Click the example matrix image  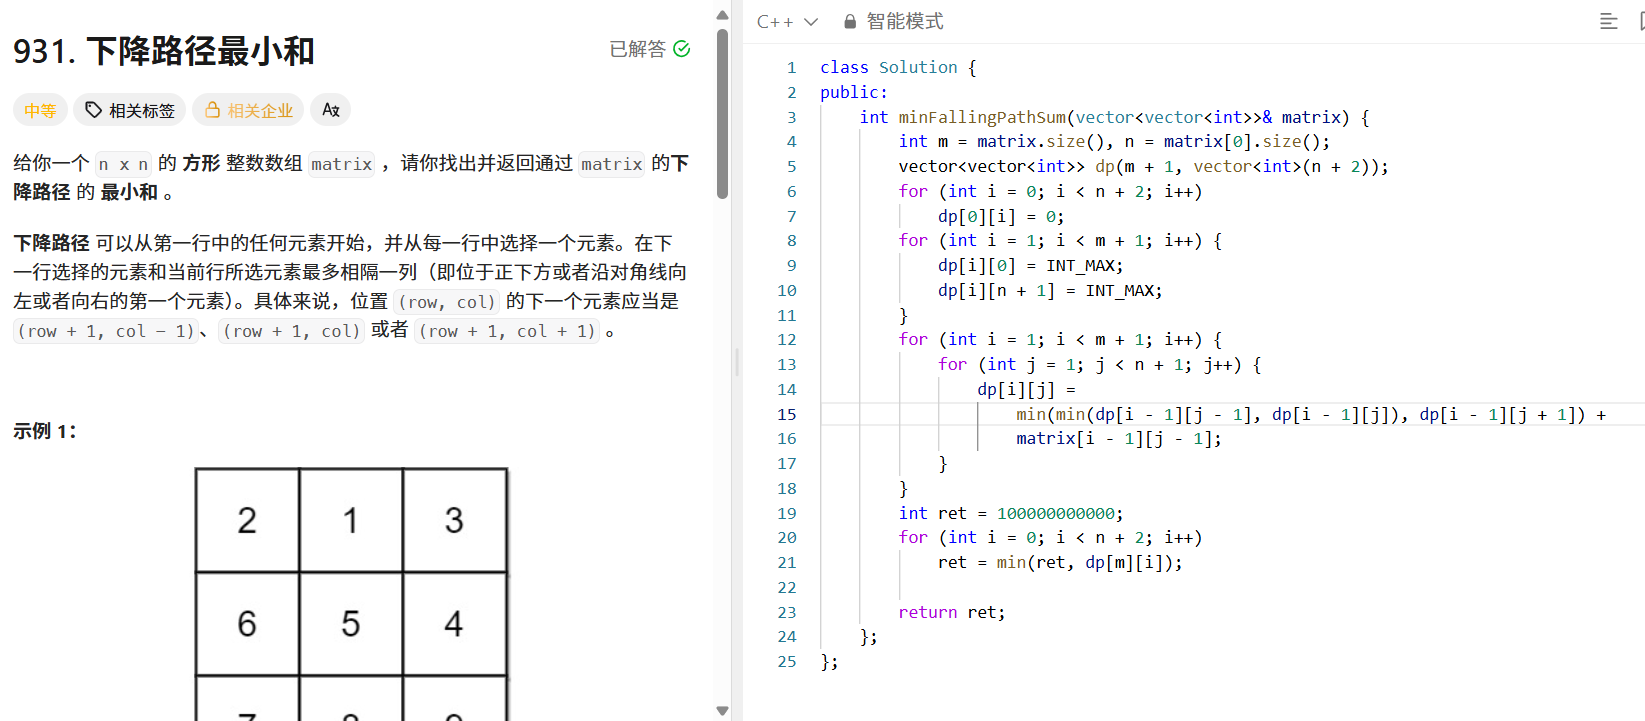[x=352, y=594]
